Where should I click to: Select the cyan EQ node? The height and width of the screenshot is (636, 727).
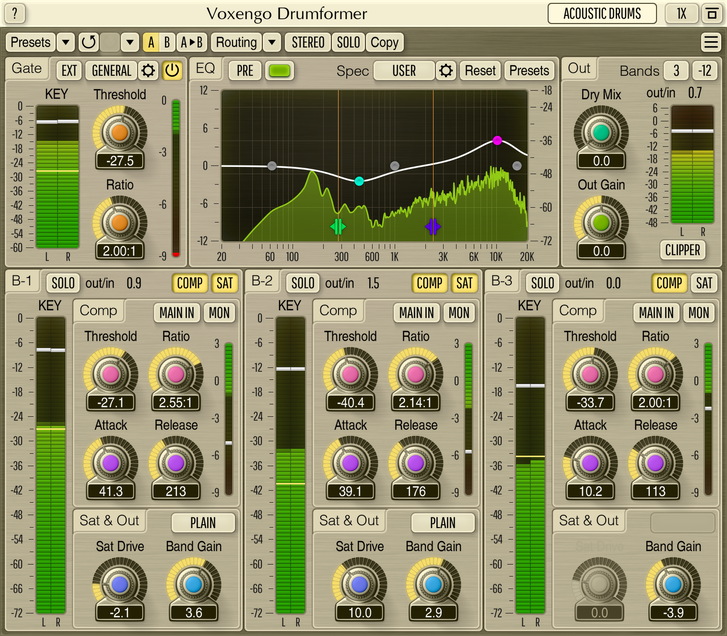tap(359, 181)
